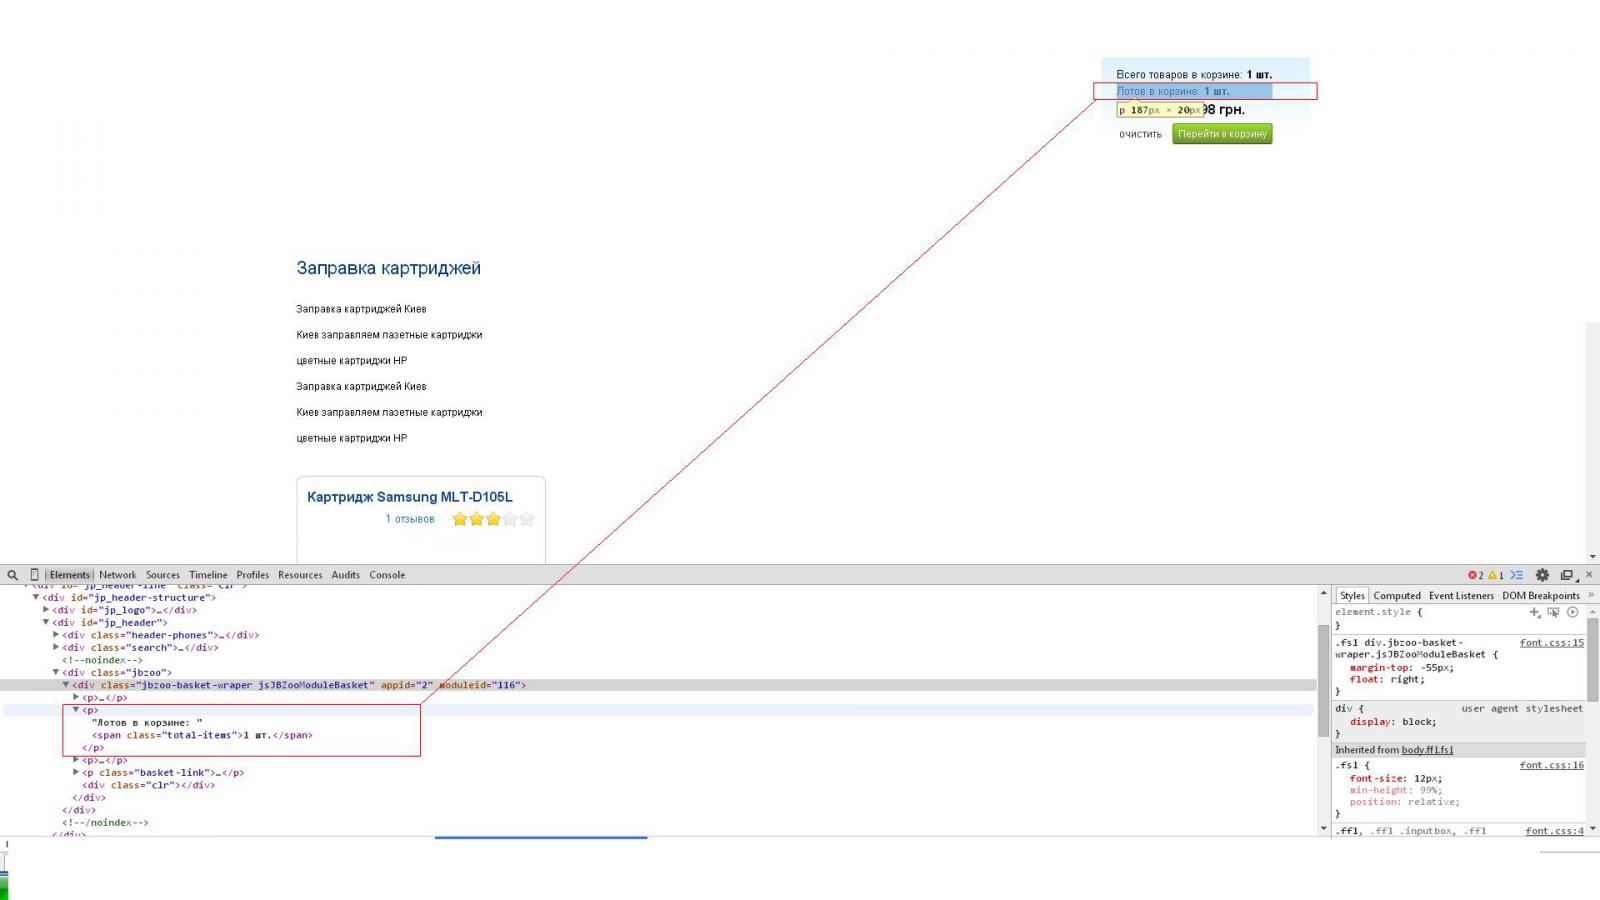Open DevTools settings gear

1542,575
